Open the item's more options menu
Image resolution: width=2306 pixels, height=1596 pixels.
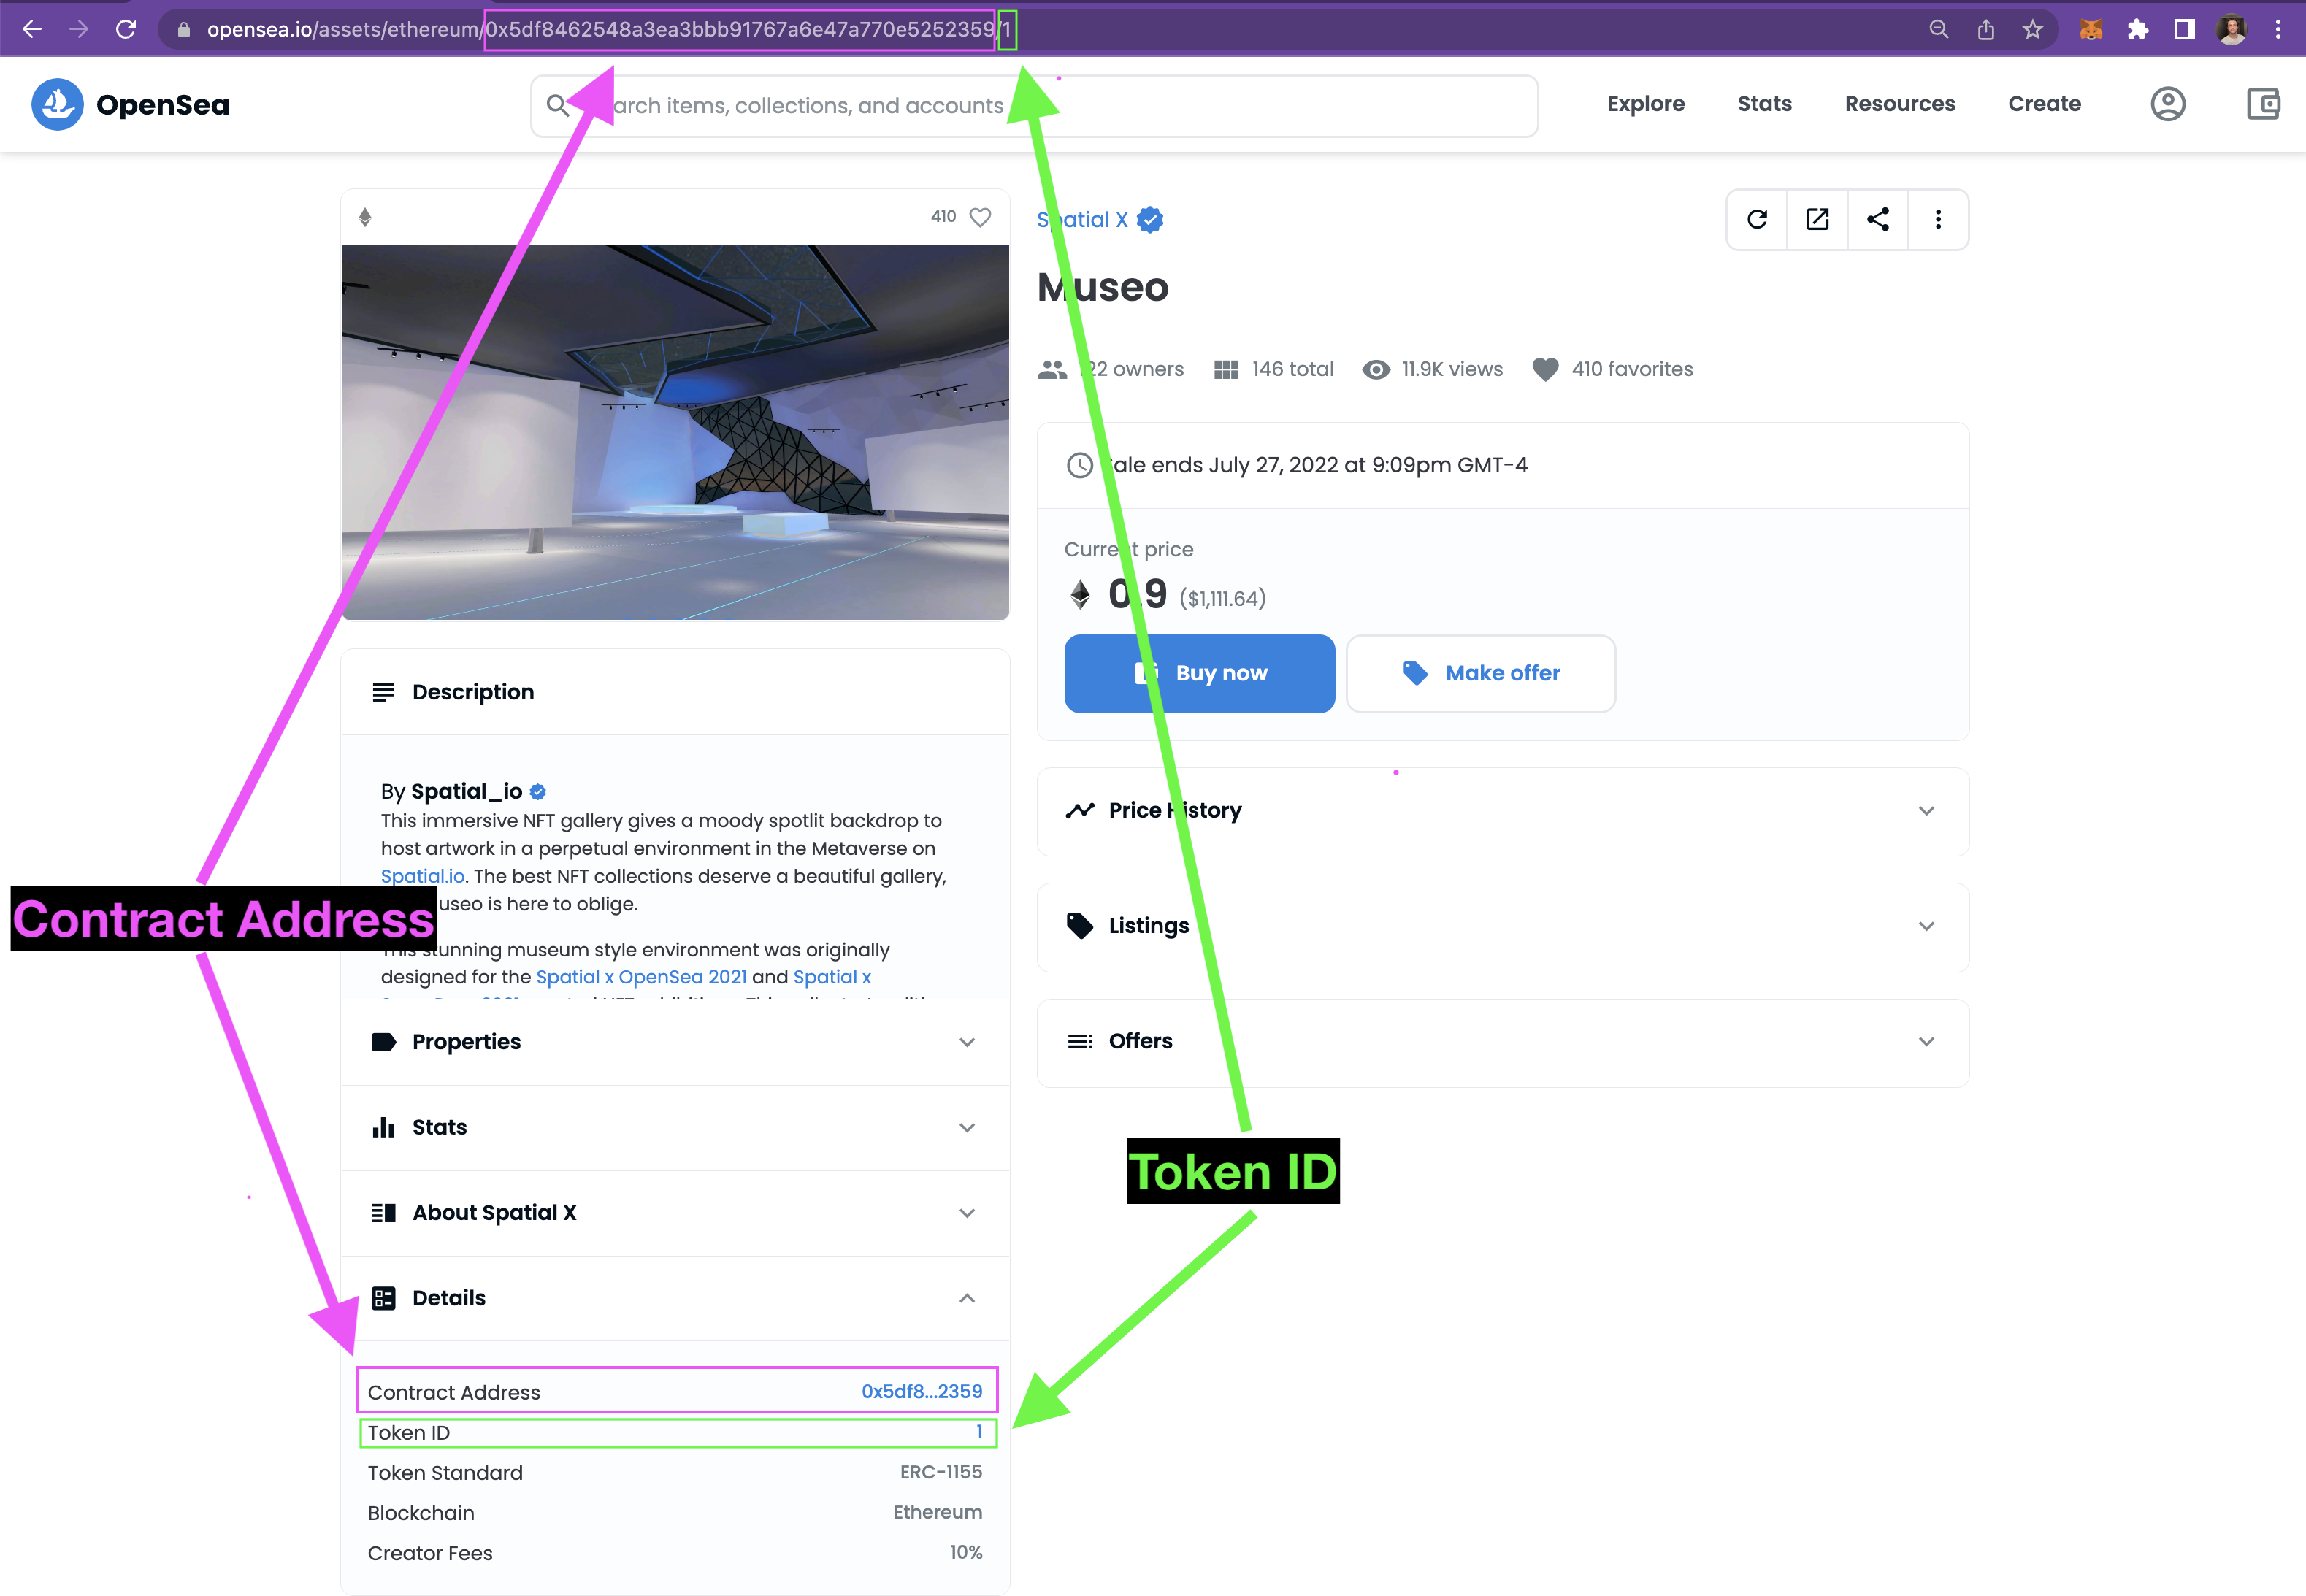click(1938, 219)
